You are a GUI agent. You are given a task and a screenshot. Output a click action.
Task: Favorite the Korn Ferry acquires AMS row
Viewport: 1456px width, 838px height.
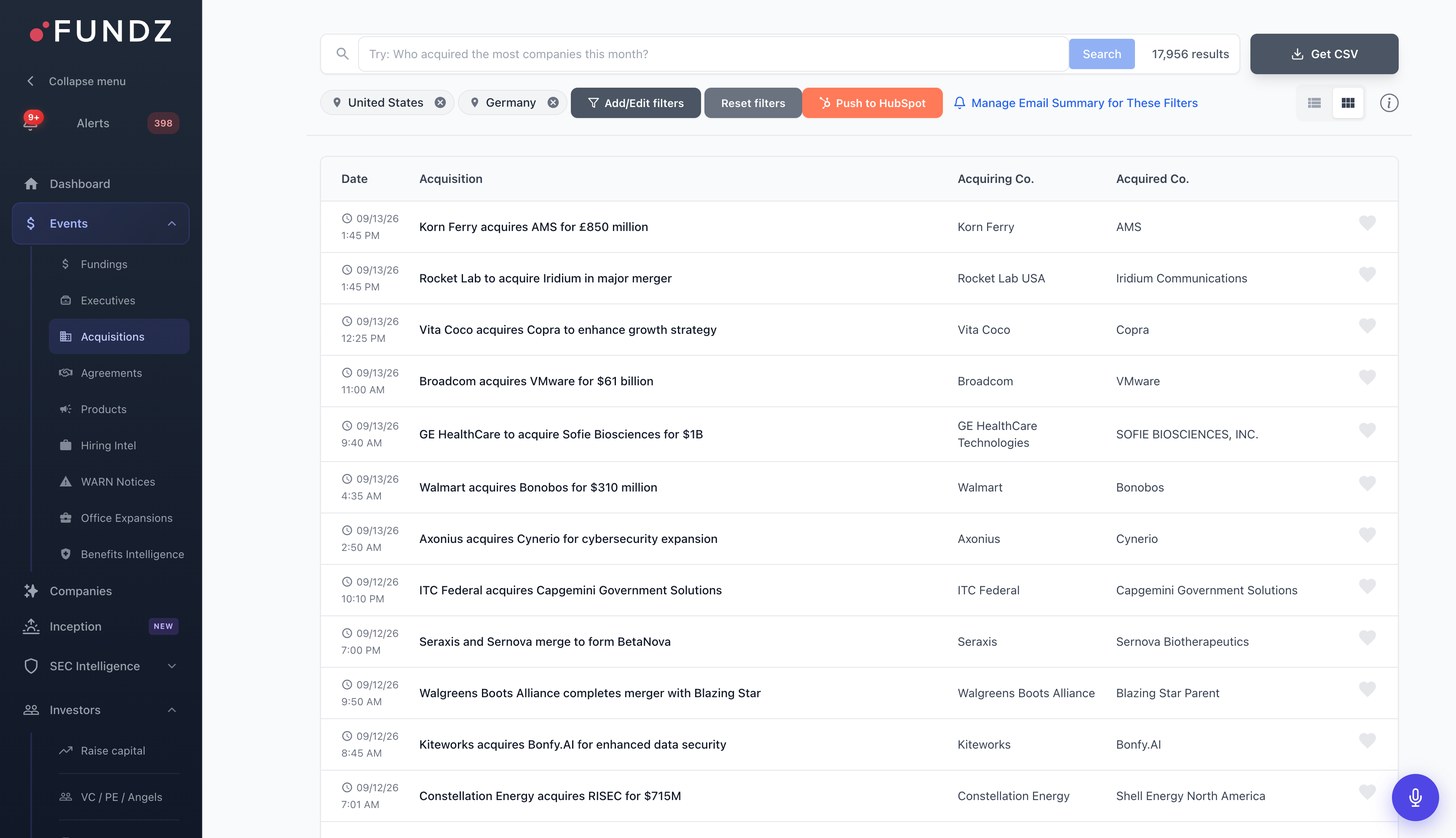tap(1367, 223)
